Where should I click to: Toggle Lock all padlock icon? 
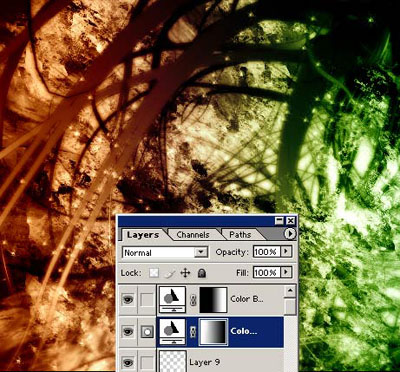pyautogui.click(x=201, y=273)
